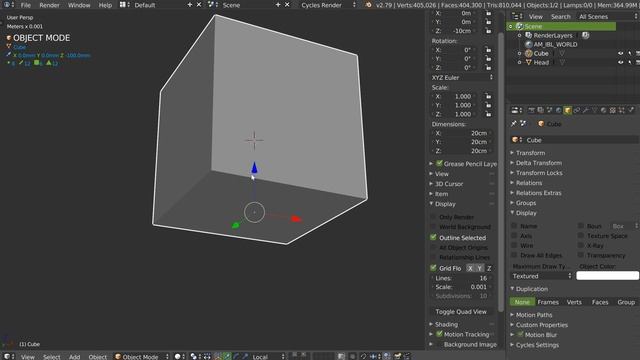Open the Constraints properties tab icon
This screenshot has height=360, width=640.
pyautogui.click(x=577, y=110)
